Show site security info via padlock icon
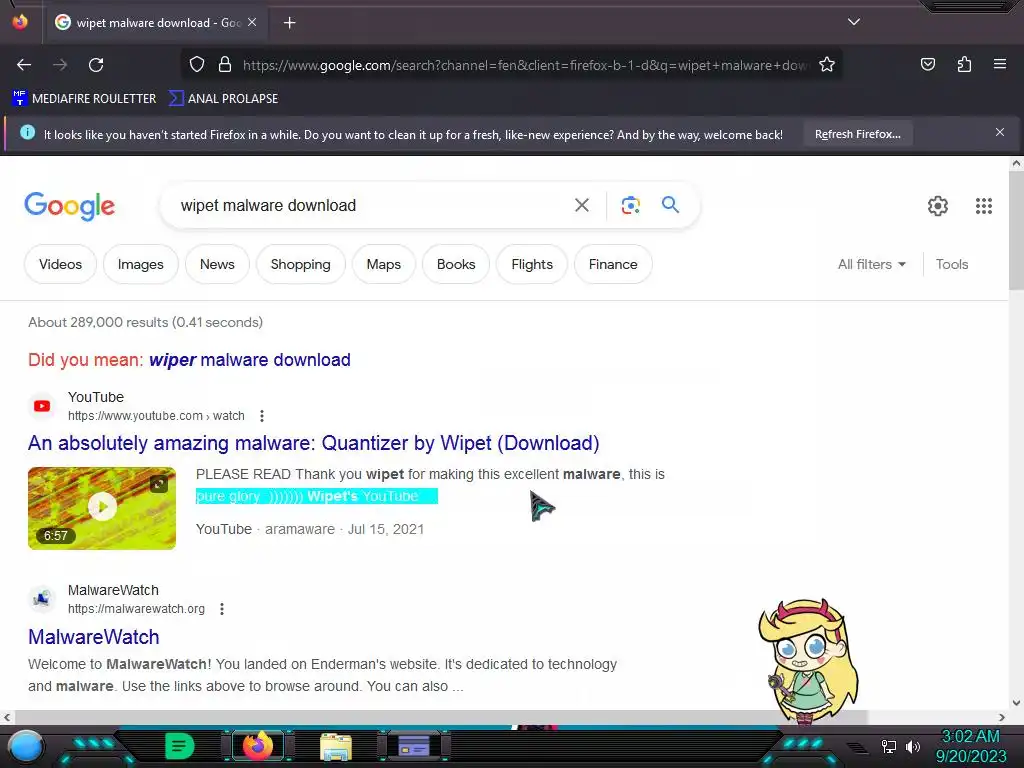This screenshot has width=1024, height=768. click(225, 65)
